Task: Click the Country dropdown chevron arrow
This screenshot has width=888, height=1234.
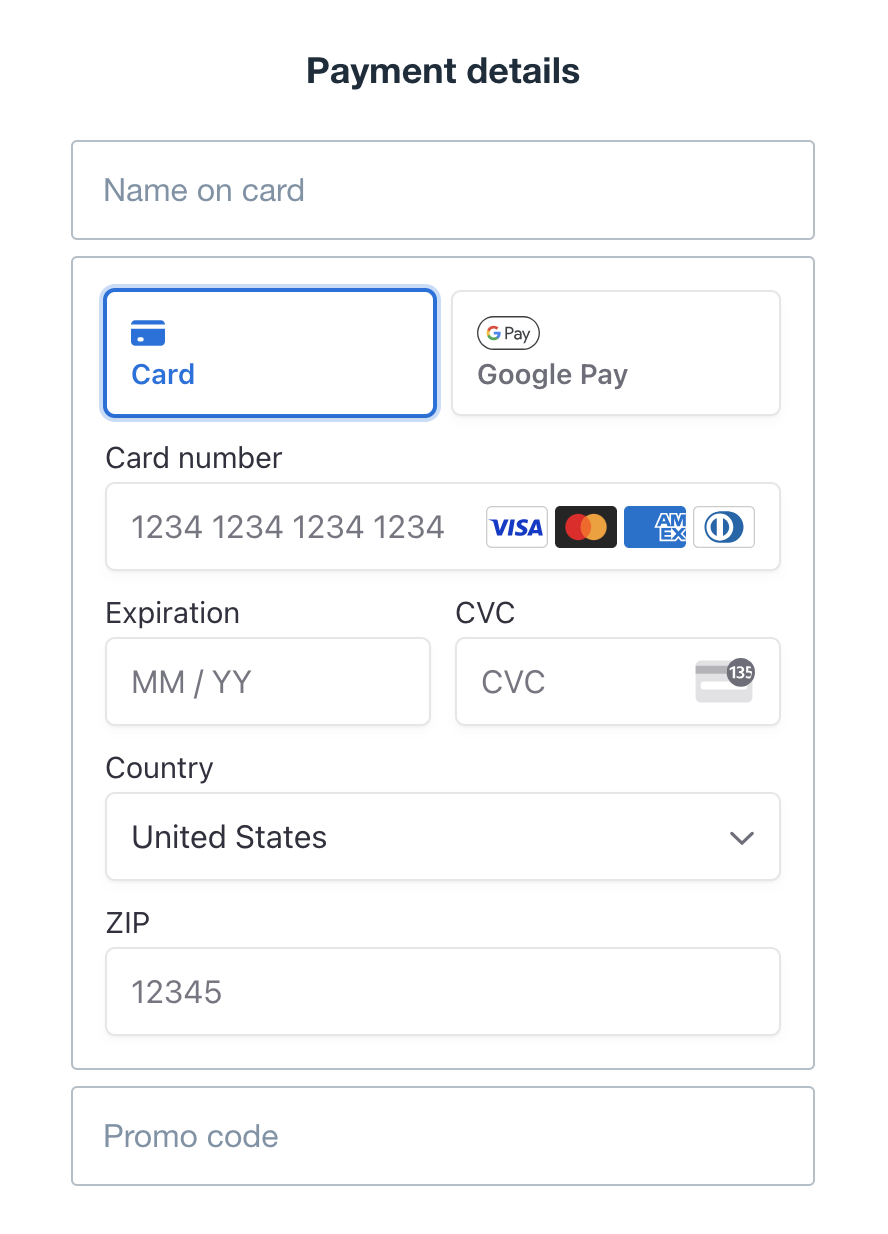Action: [x=741, y=838]
